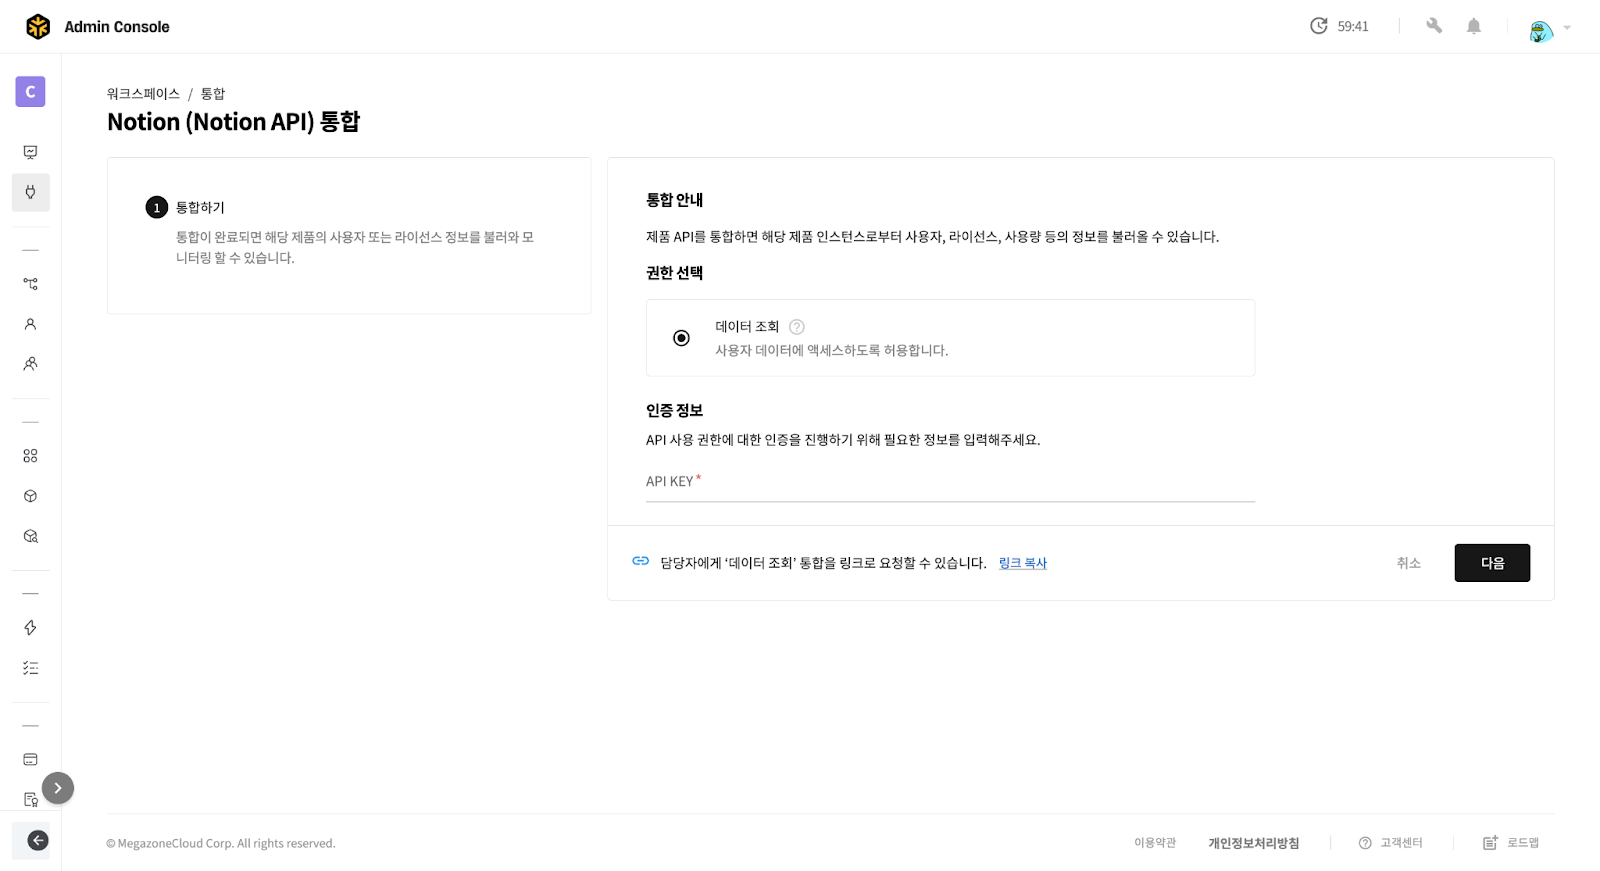Open the wrench settings icon
Image resolution: width=1600 pixels, height=871 pixels.
[x=1434, y=26]
